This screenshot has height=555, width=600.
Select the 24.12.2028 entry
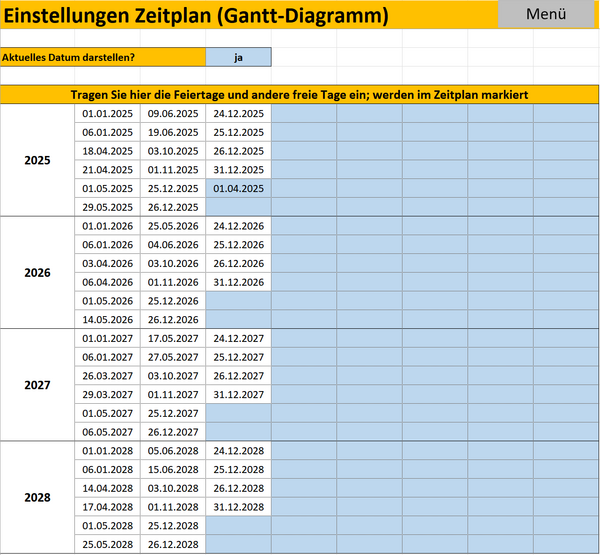pyautogui.click(x=239, y=451)
